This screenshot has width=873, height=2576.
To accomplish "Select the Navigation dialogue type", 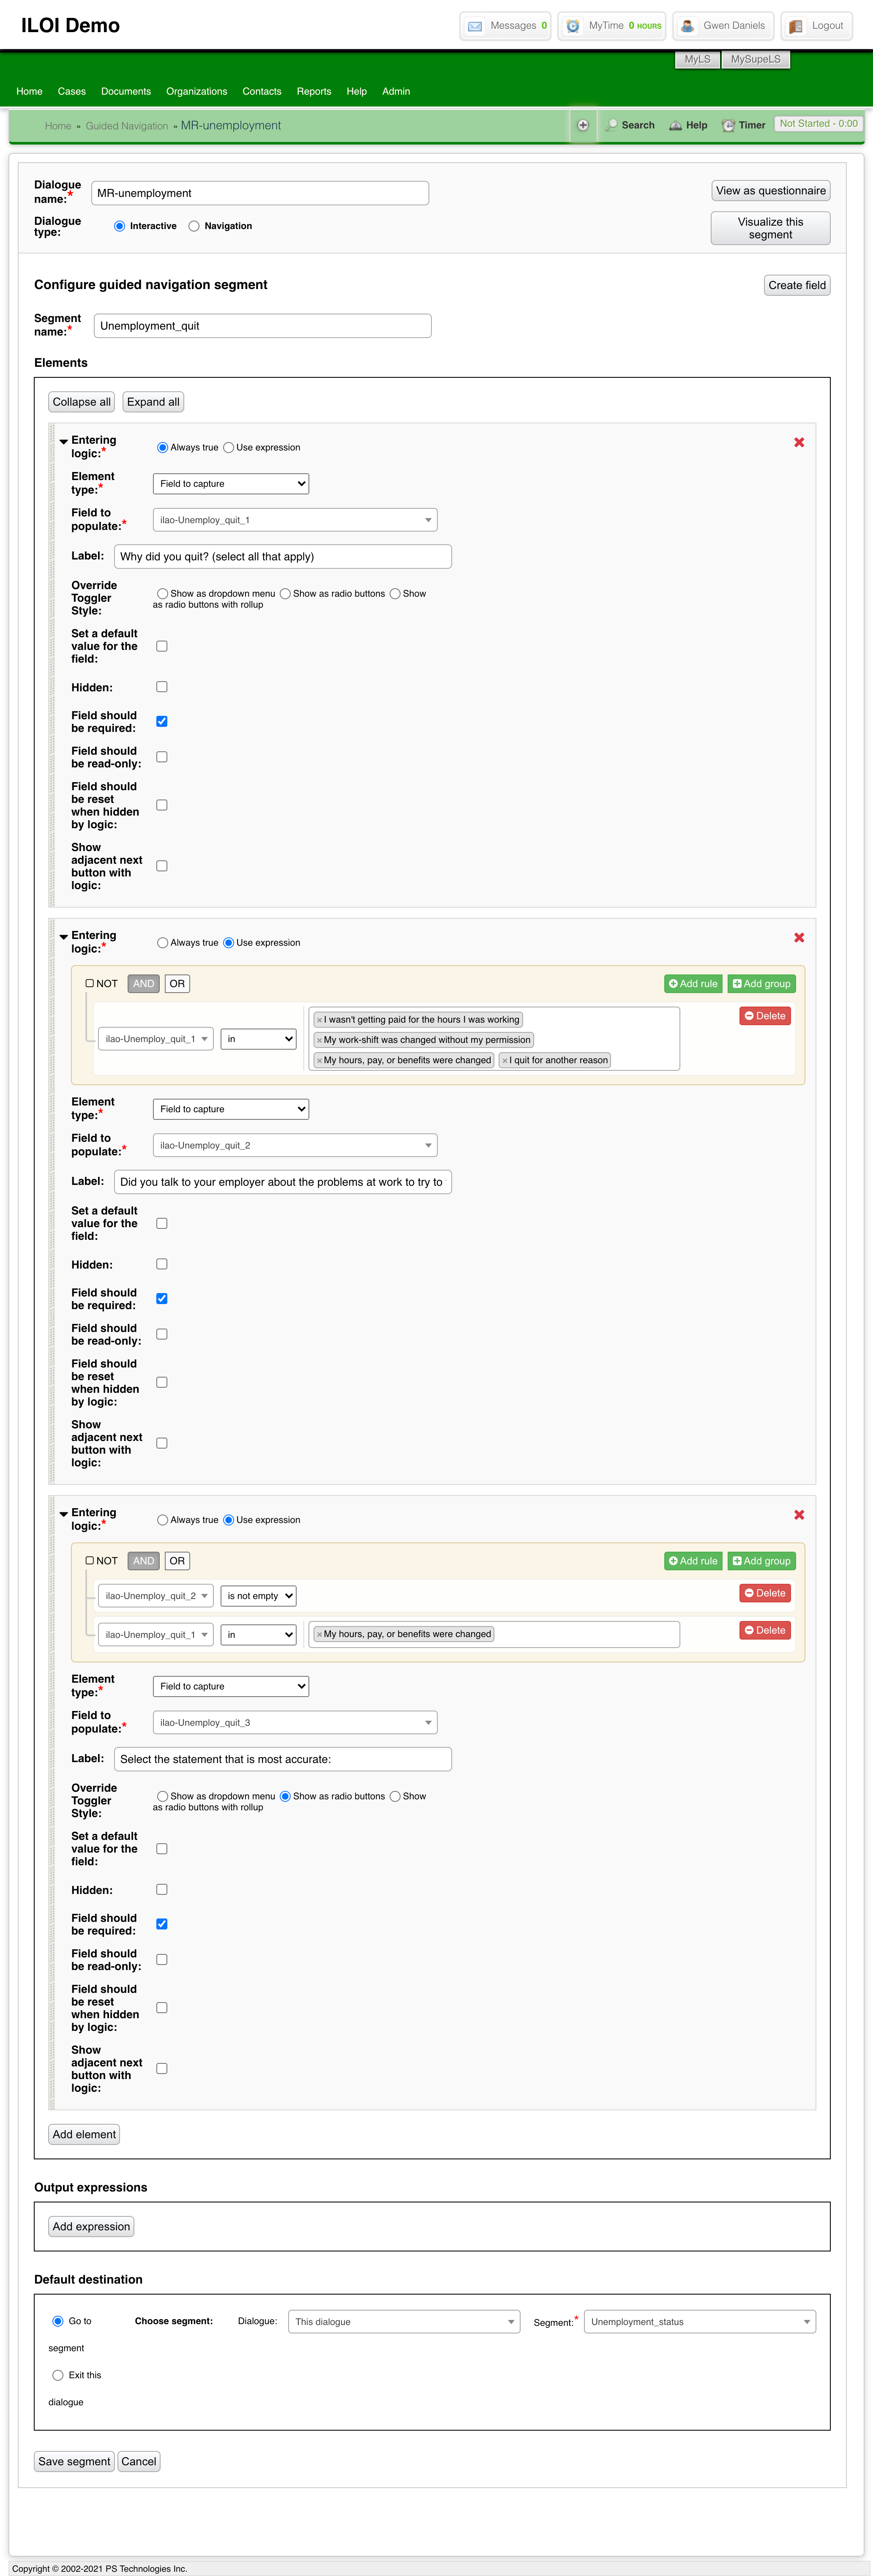I will click(194, 226).
